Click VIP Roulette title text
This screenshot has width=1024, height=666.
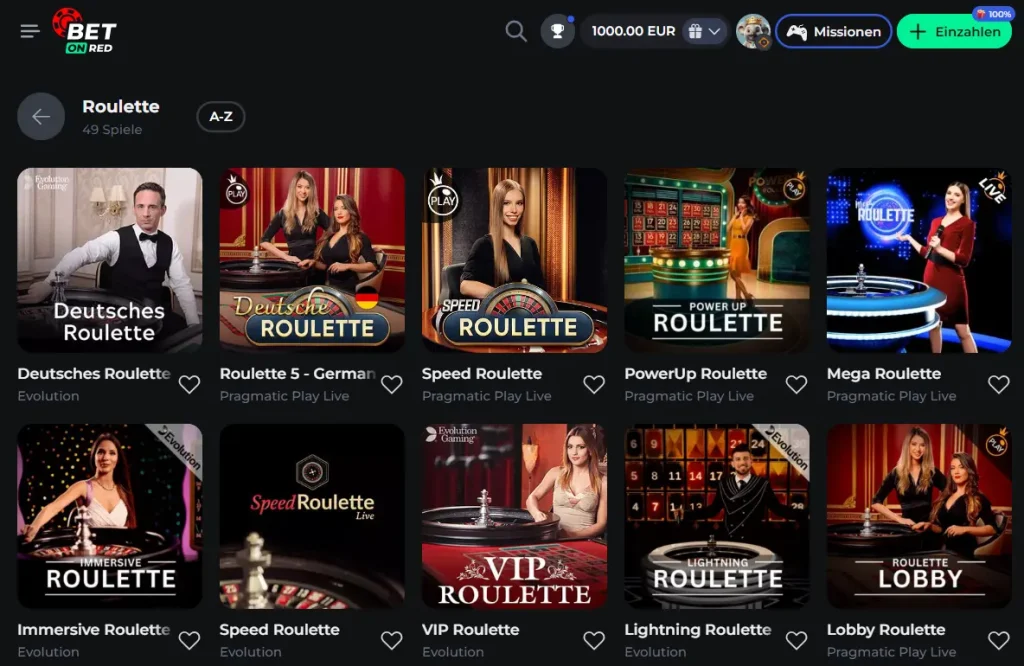470,629
